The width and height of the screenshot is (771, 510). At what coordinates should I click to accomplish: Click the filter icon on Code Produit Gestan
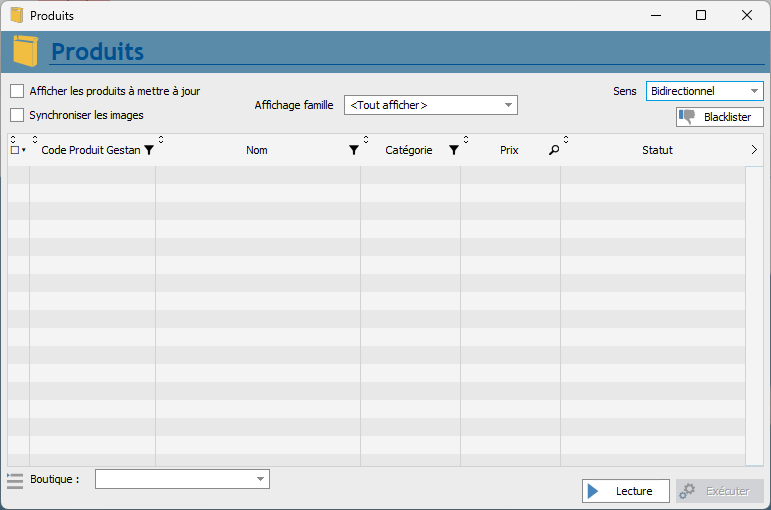[x=149, y=150]
